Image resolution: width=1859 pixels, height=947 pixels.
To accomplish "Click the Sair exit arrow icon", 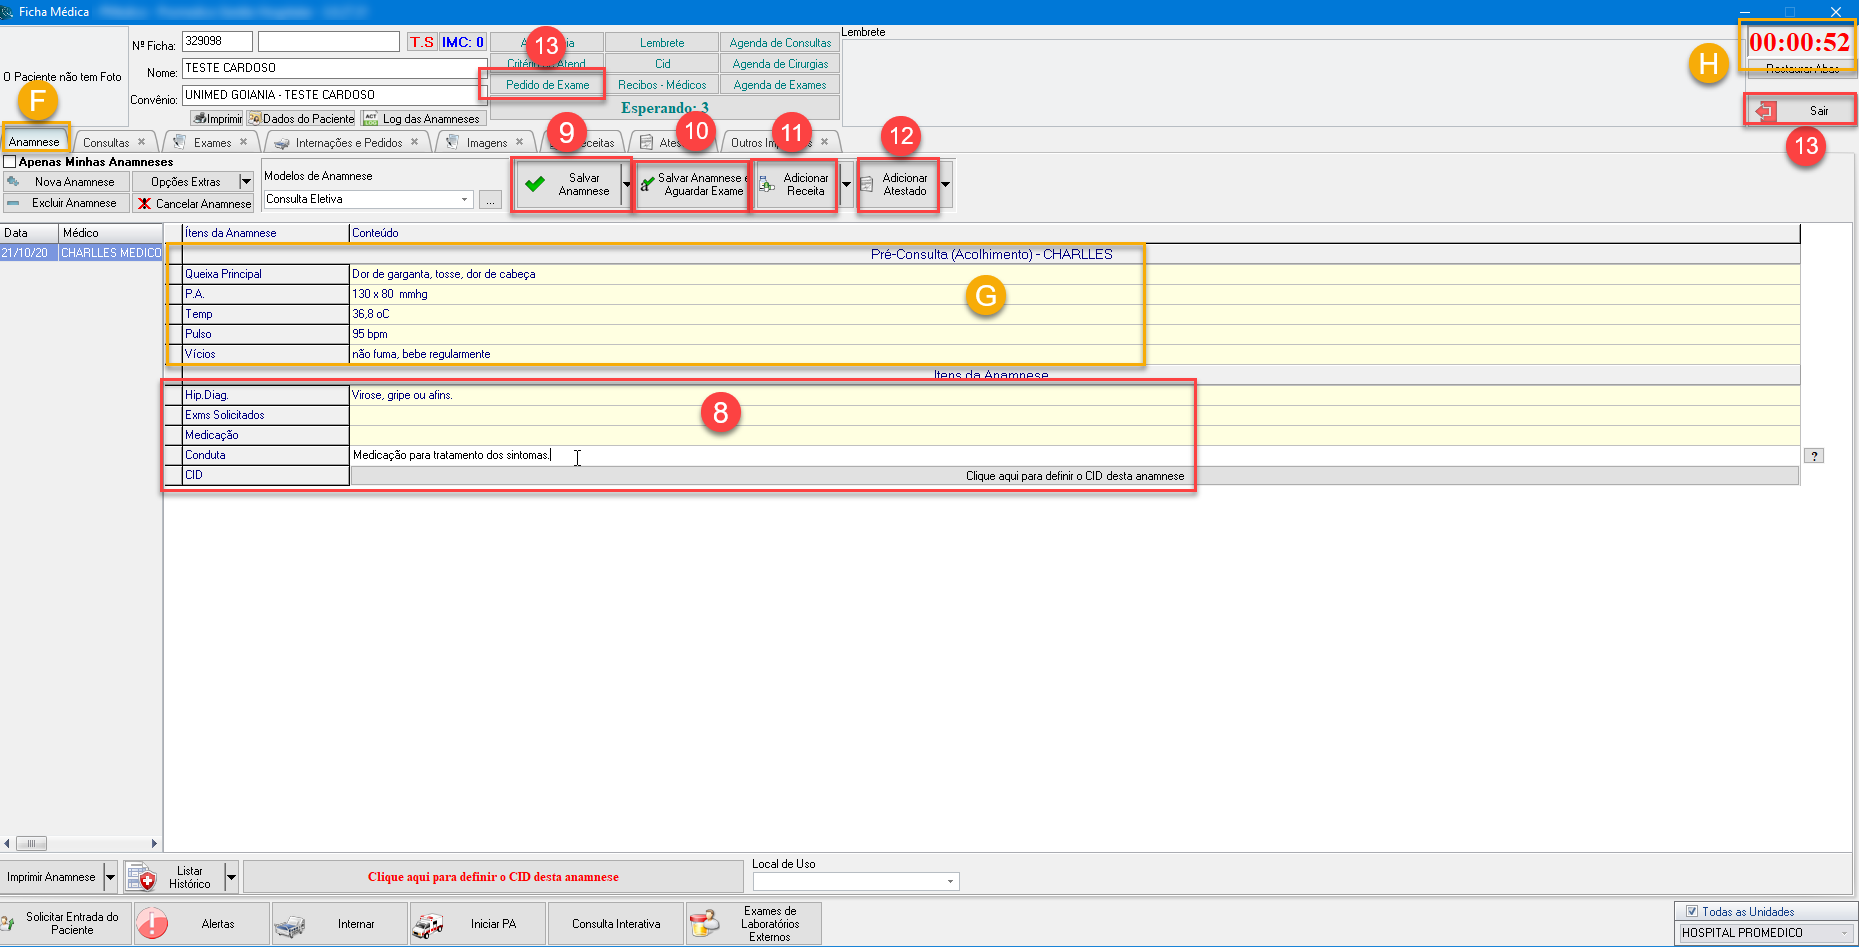I will click(x=1766, y=111).
